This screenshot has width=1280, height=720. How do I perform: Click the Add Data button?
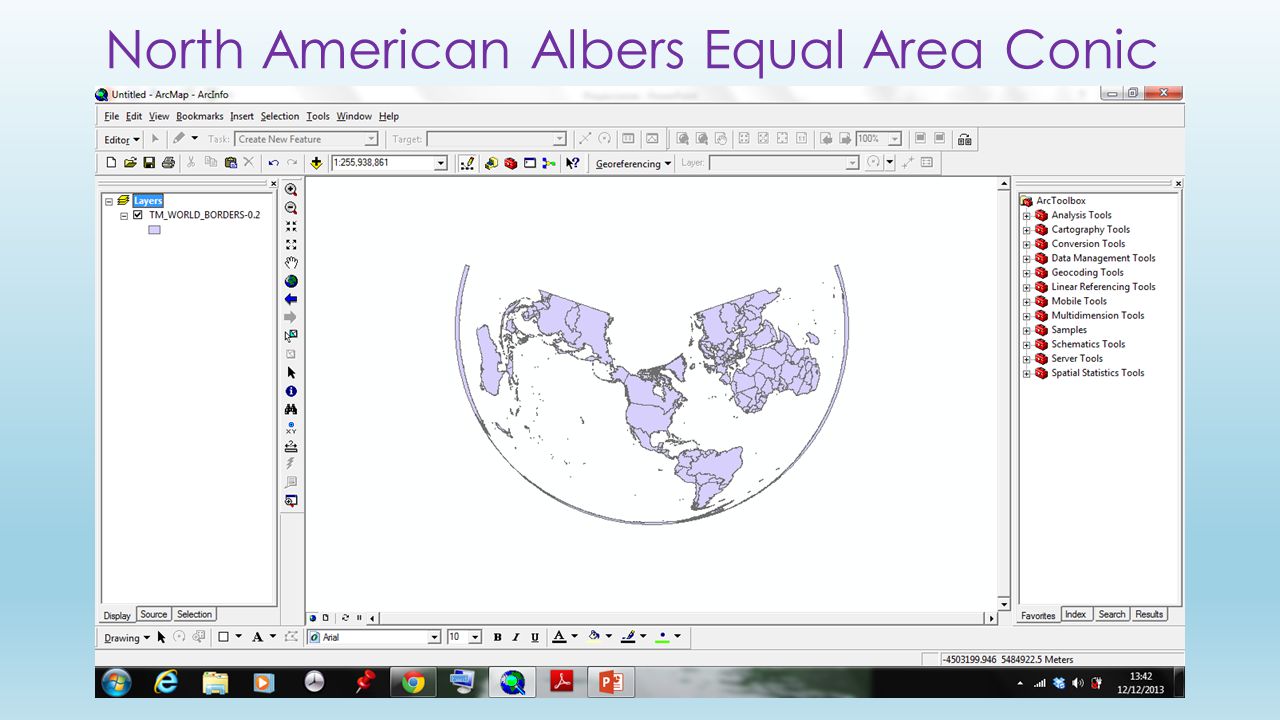(x=317, y=163)
